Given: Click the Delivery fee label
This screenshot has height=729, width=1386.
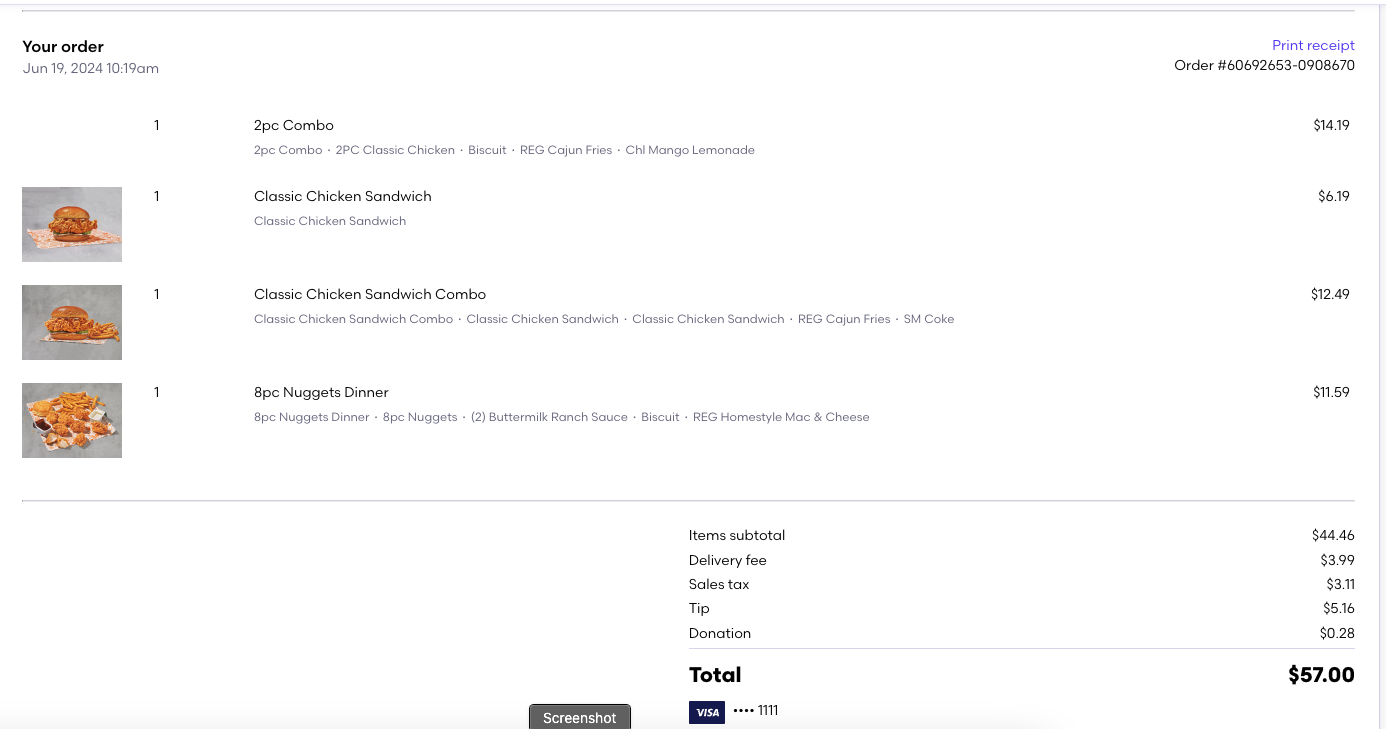Looking at the screenshot, I should point(727,560).
